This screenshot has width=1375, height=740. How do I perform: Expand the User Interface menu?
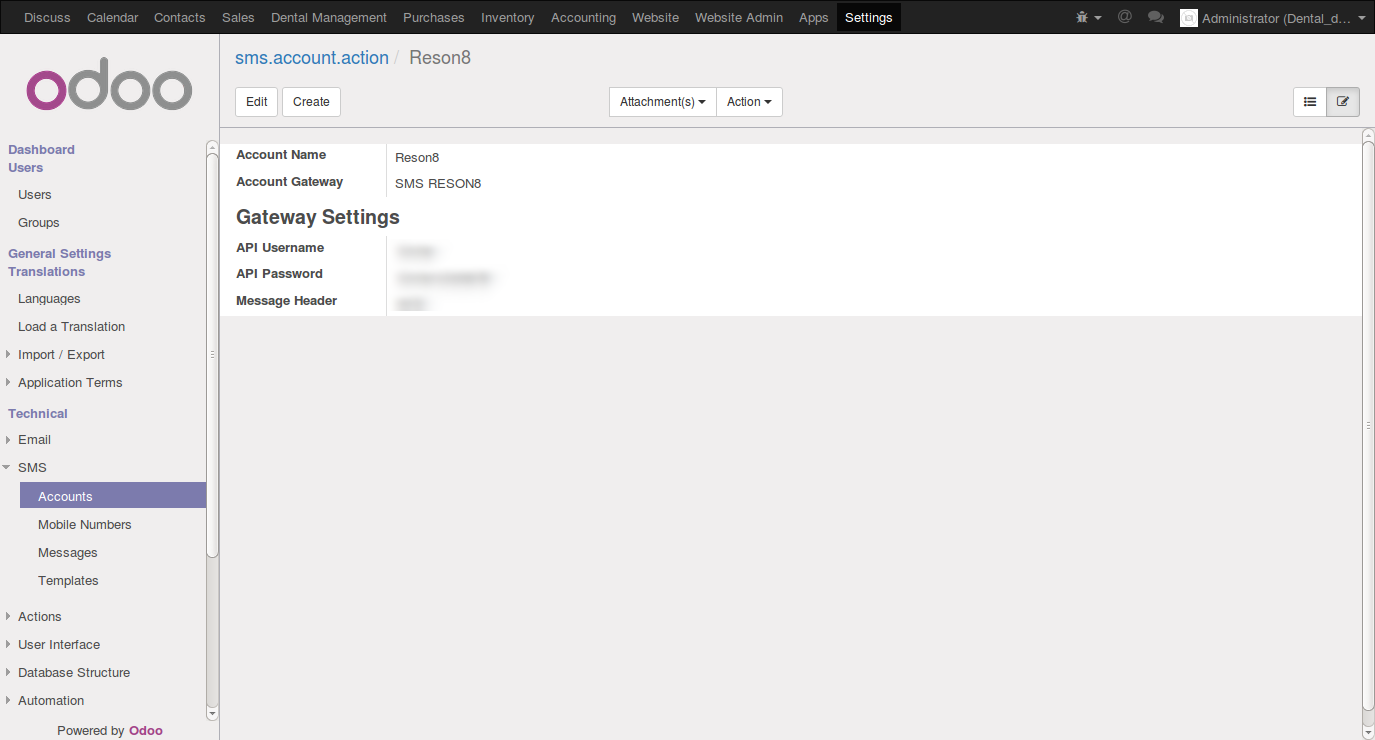59,645
